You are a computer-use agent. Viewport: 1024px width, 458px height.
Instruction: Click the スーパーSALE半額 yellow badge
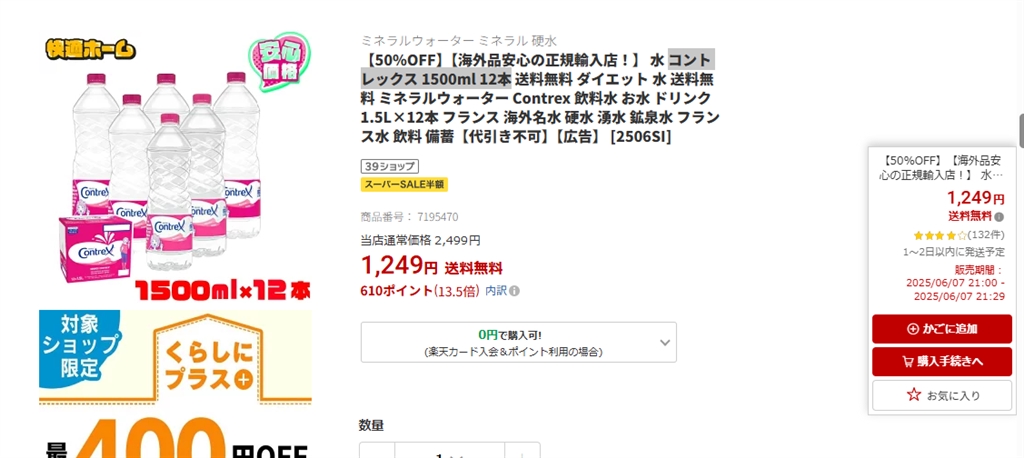point(404,184)
